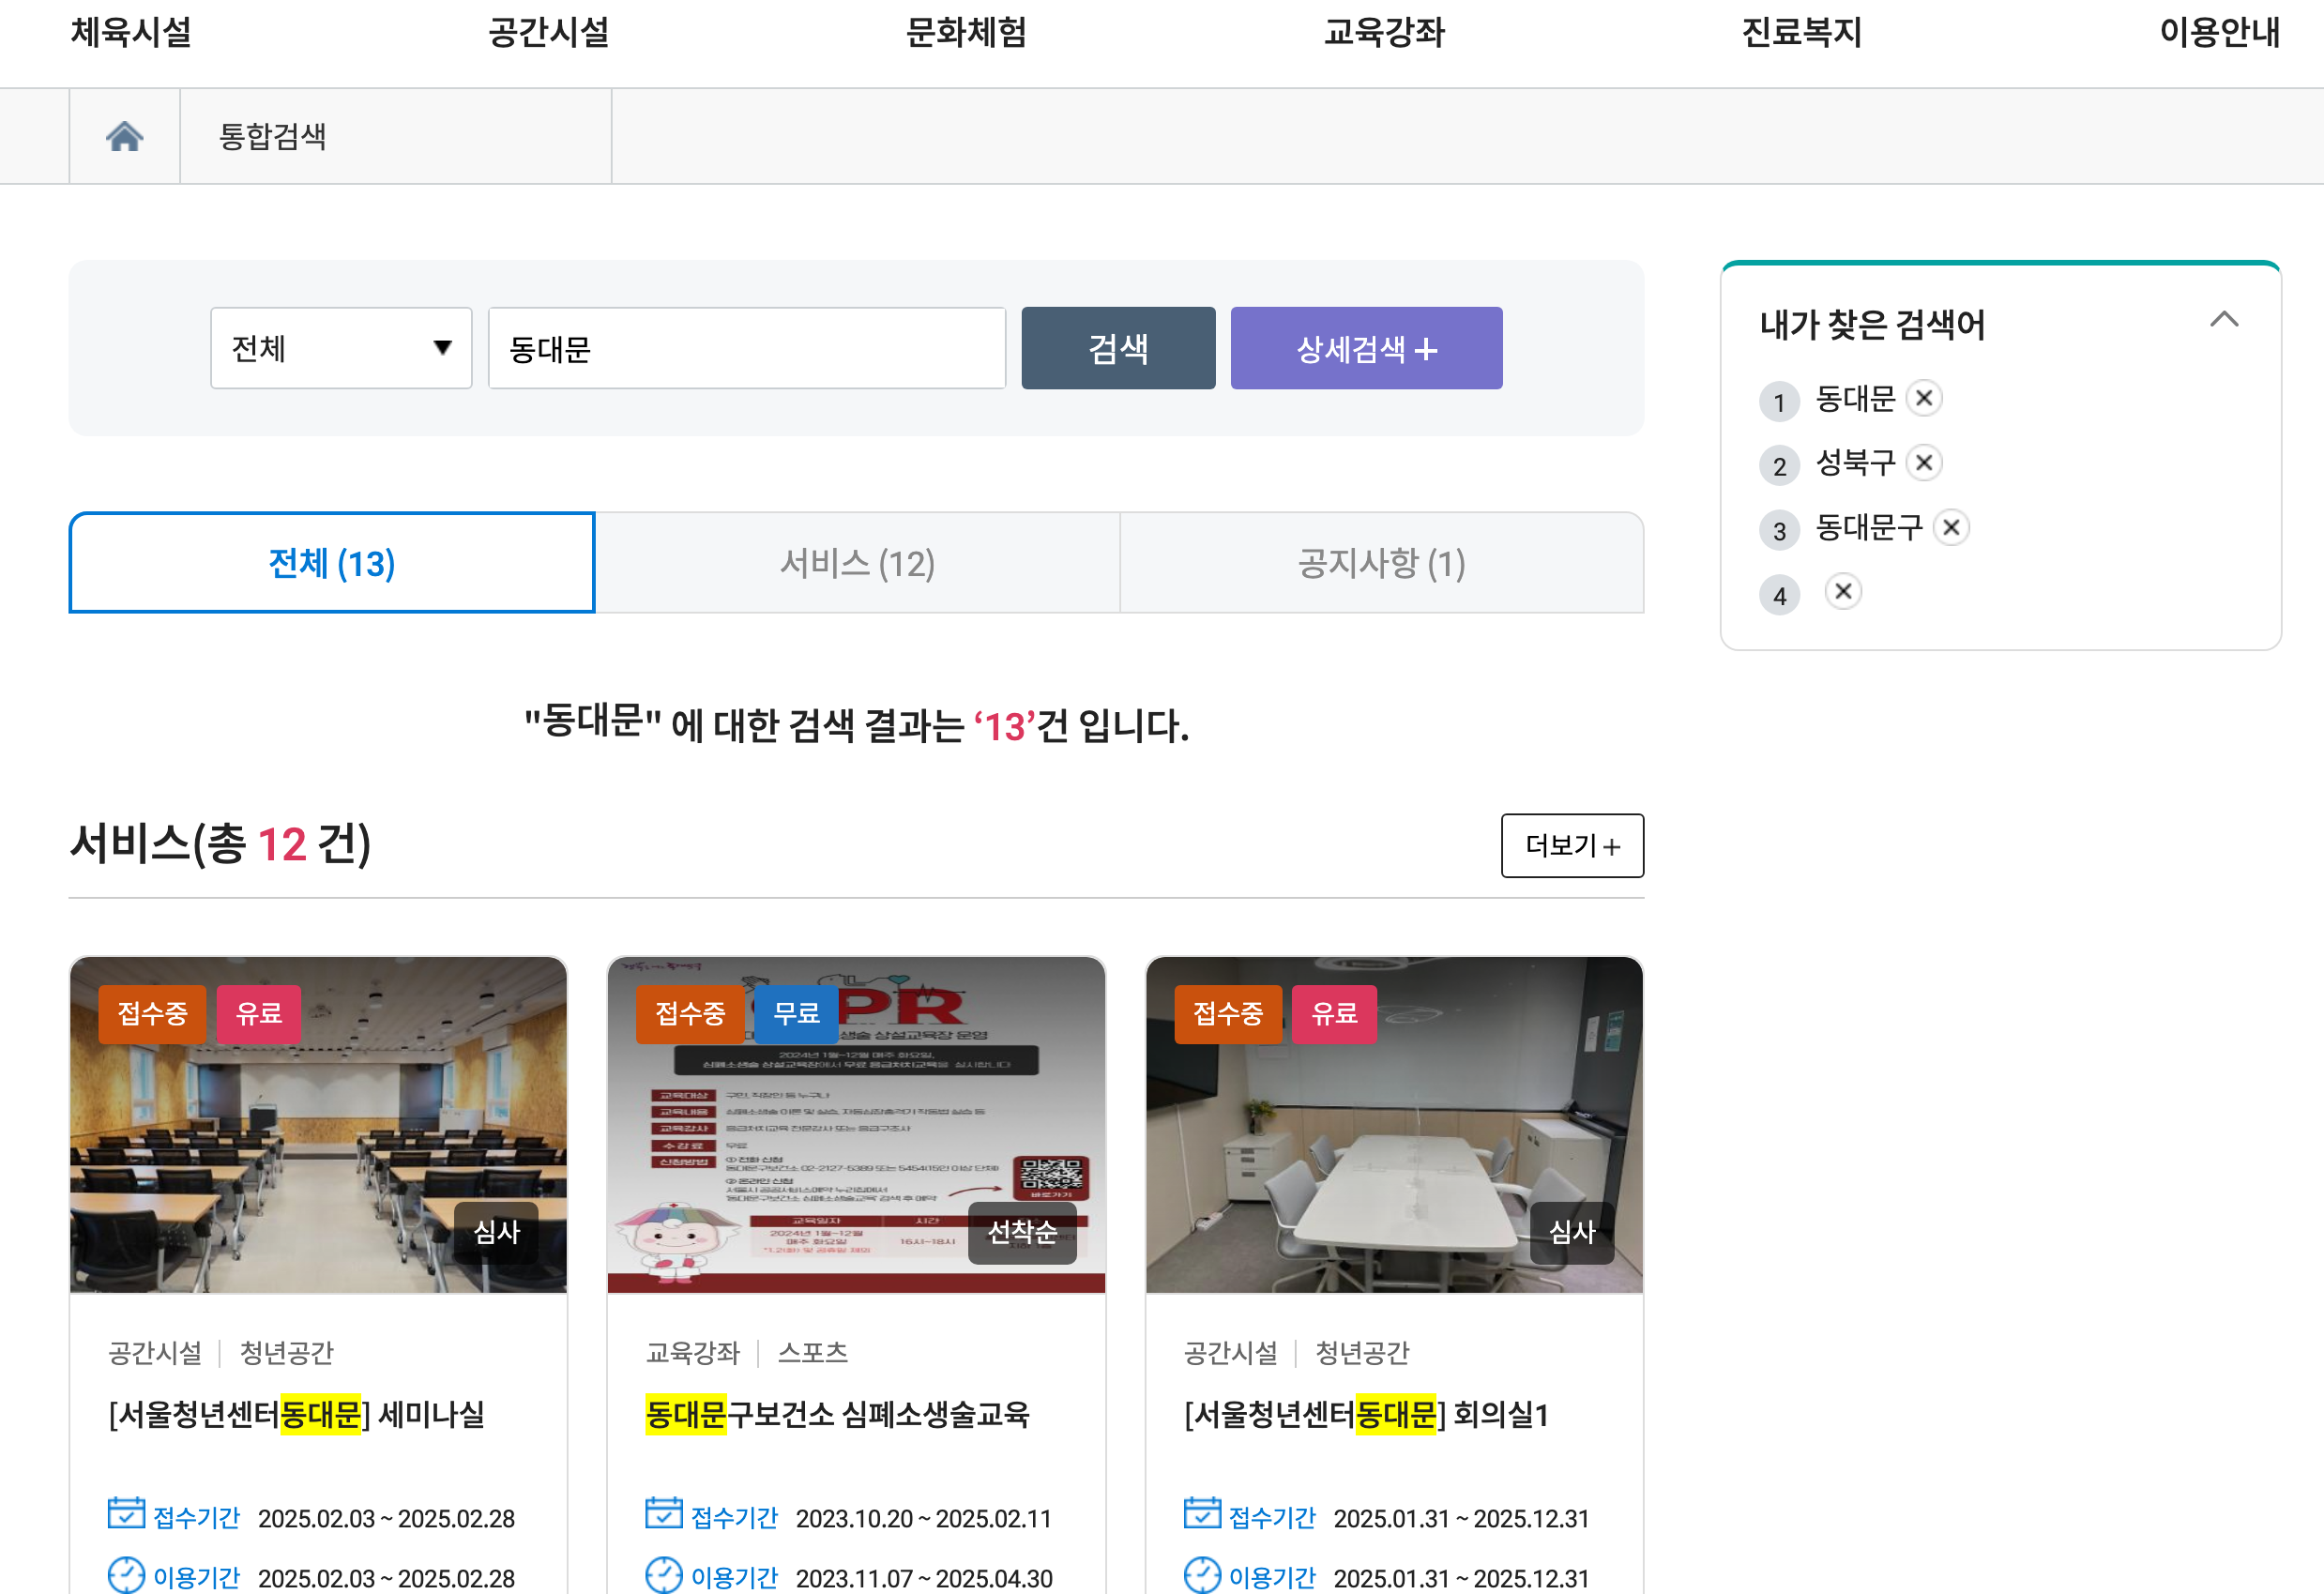Click the 접수기간 calendar icon of 세미나실
Screen dimensions: 2324x1594
(x=126, y=1513)
